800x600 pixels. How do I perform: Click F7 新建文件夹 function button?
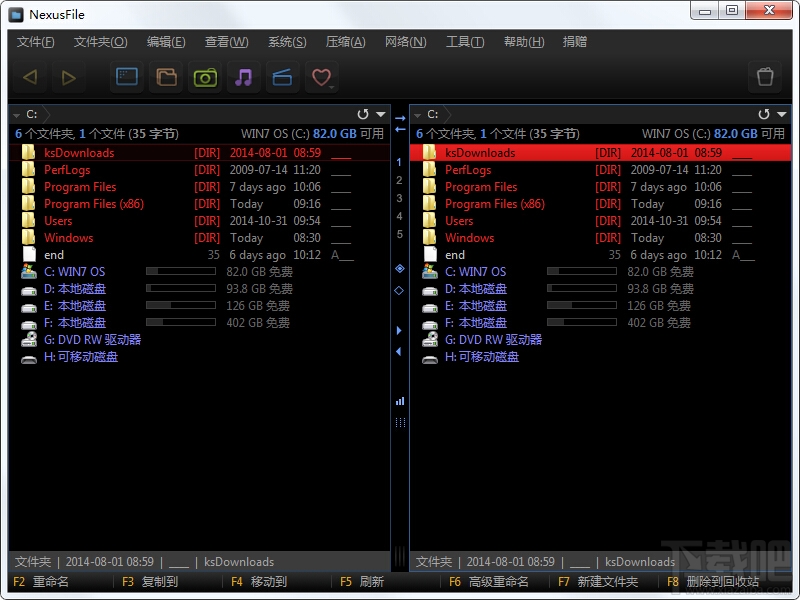(x=598, y=582)
